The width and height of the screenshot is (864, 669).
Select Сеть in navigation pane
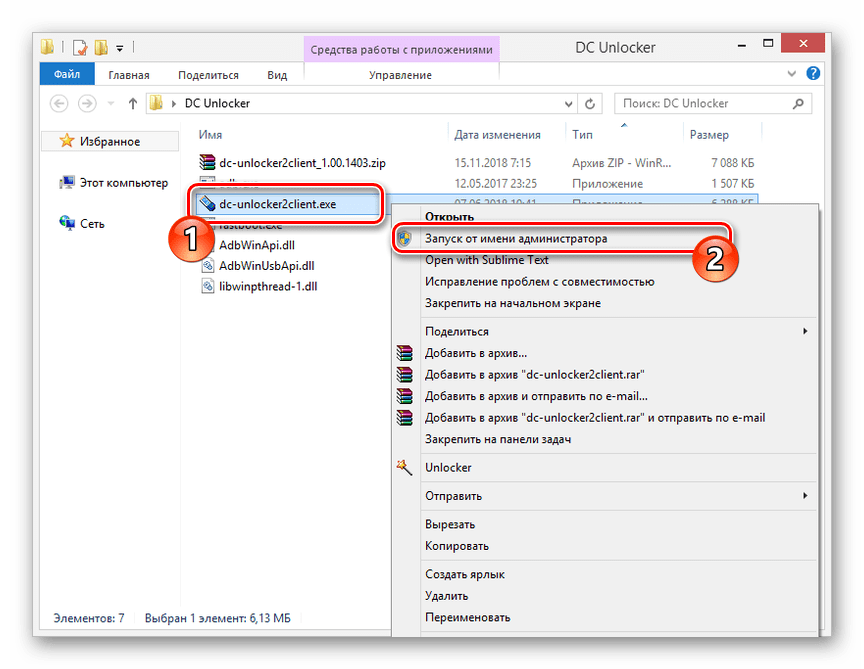(x=92, y=224)
